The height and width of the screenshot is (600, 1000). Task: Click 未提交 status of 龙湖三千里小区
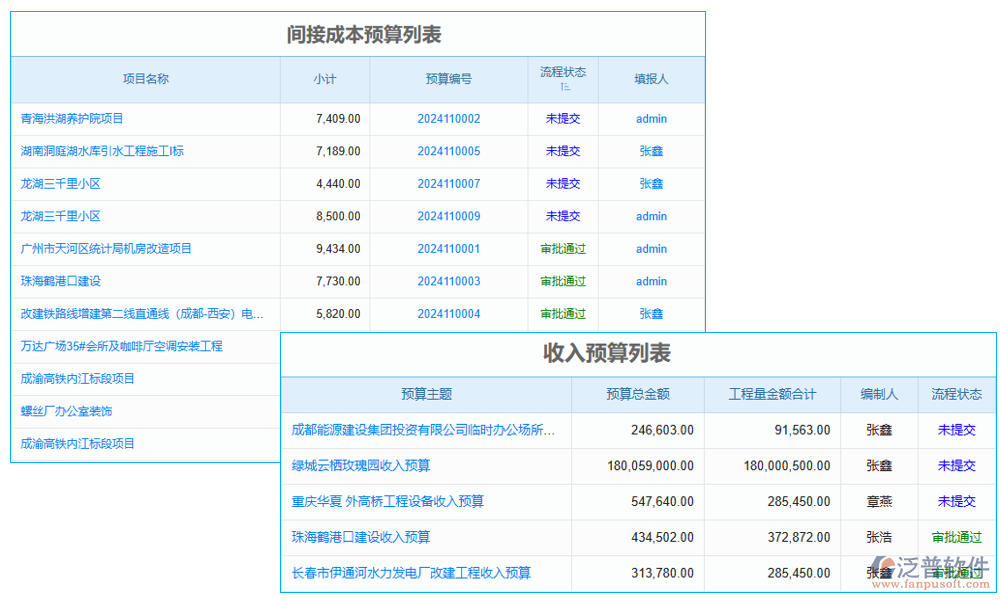point(562,184)
